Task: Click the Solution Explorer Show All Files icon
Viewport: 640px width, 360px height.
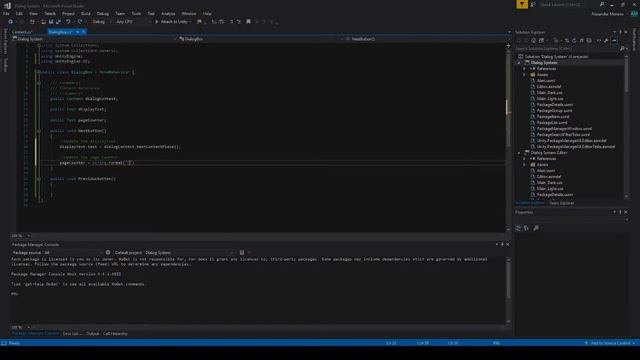Action: 589,40
